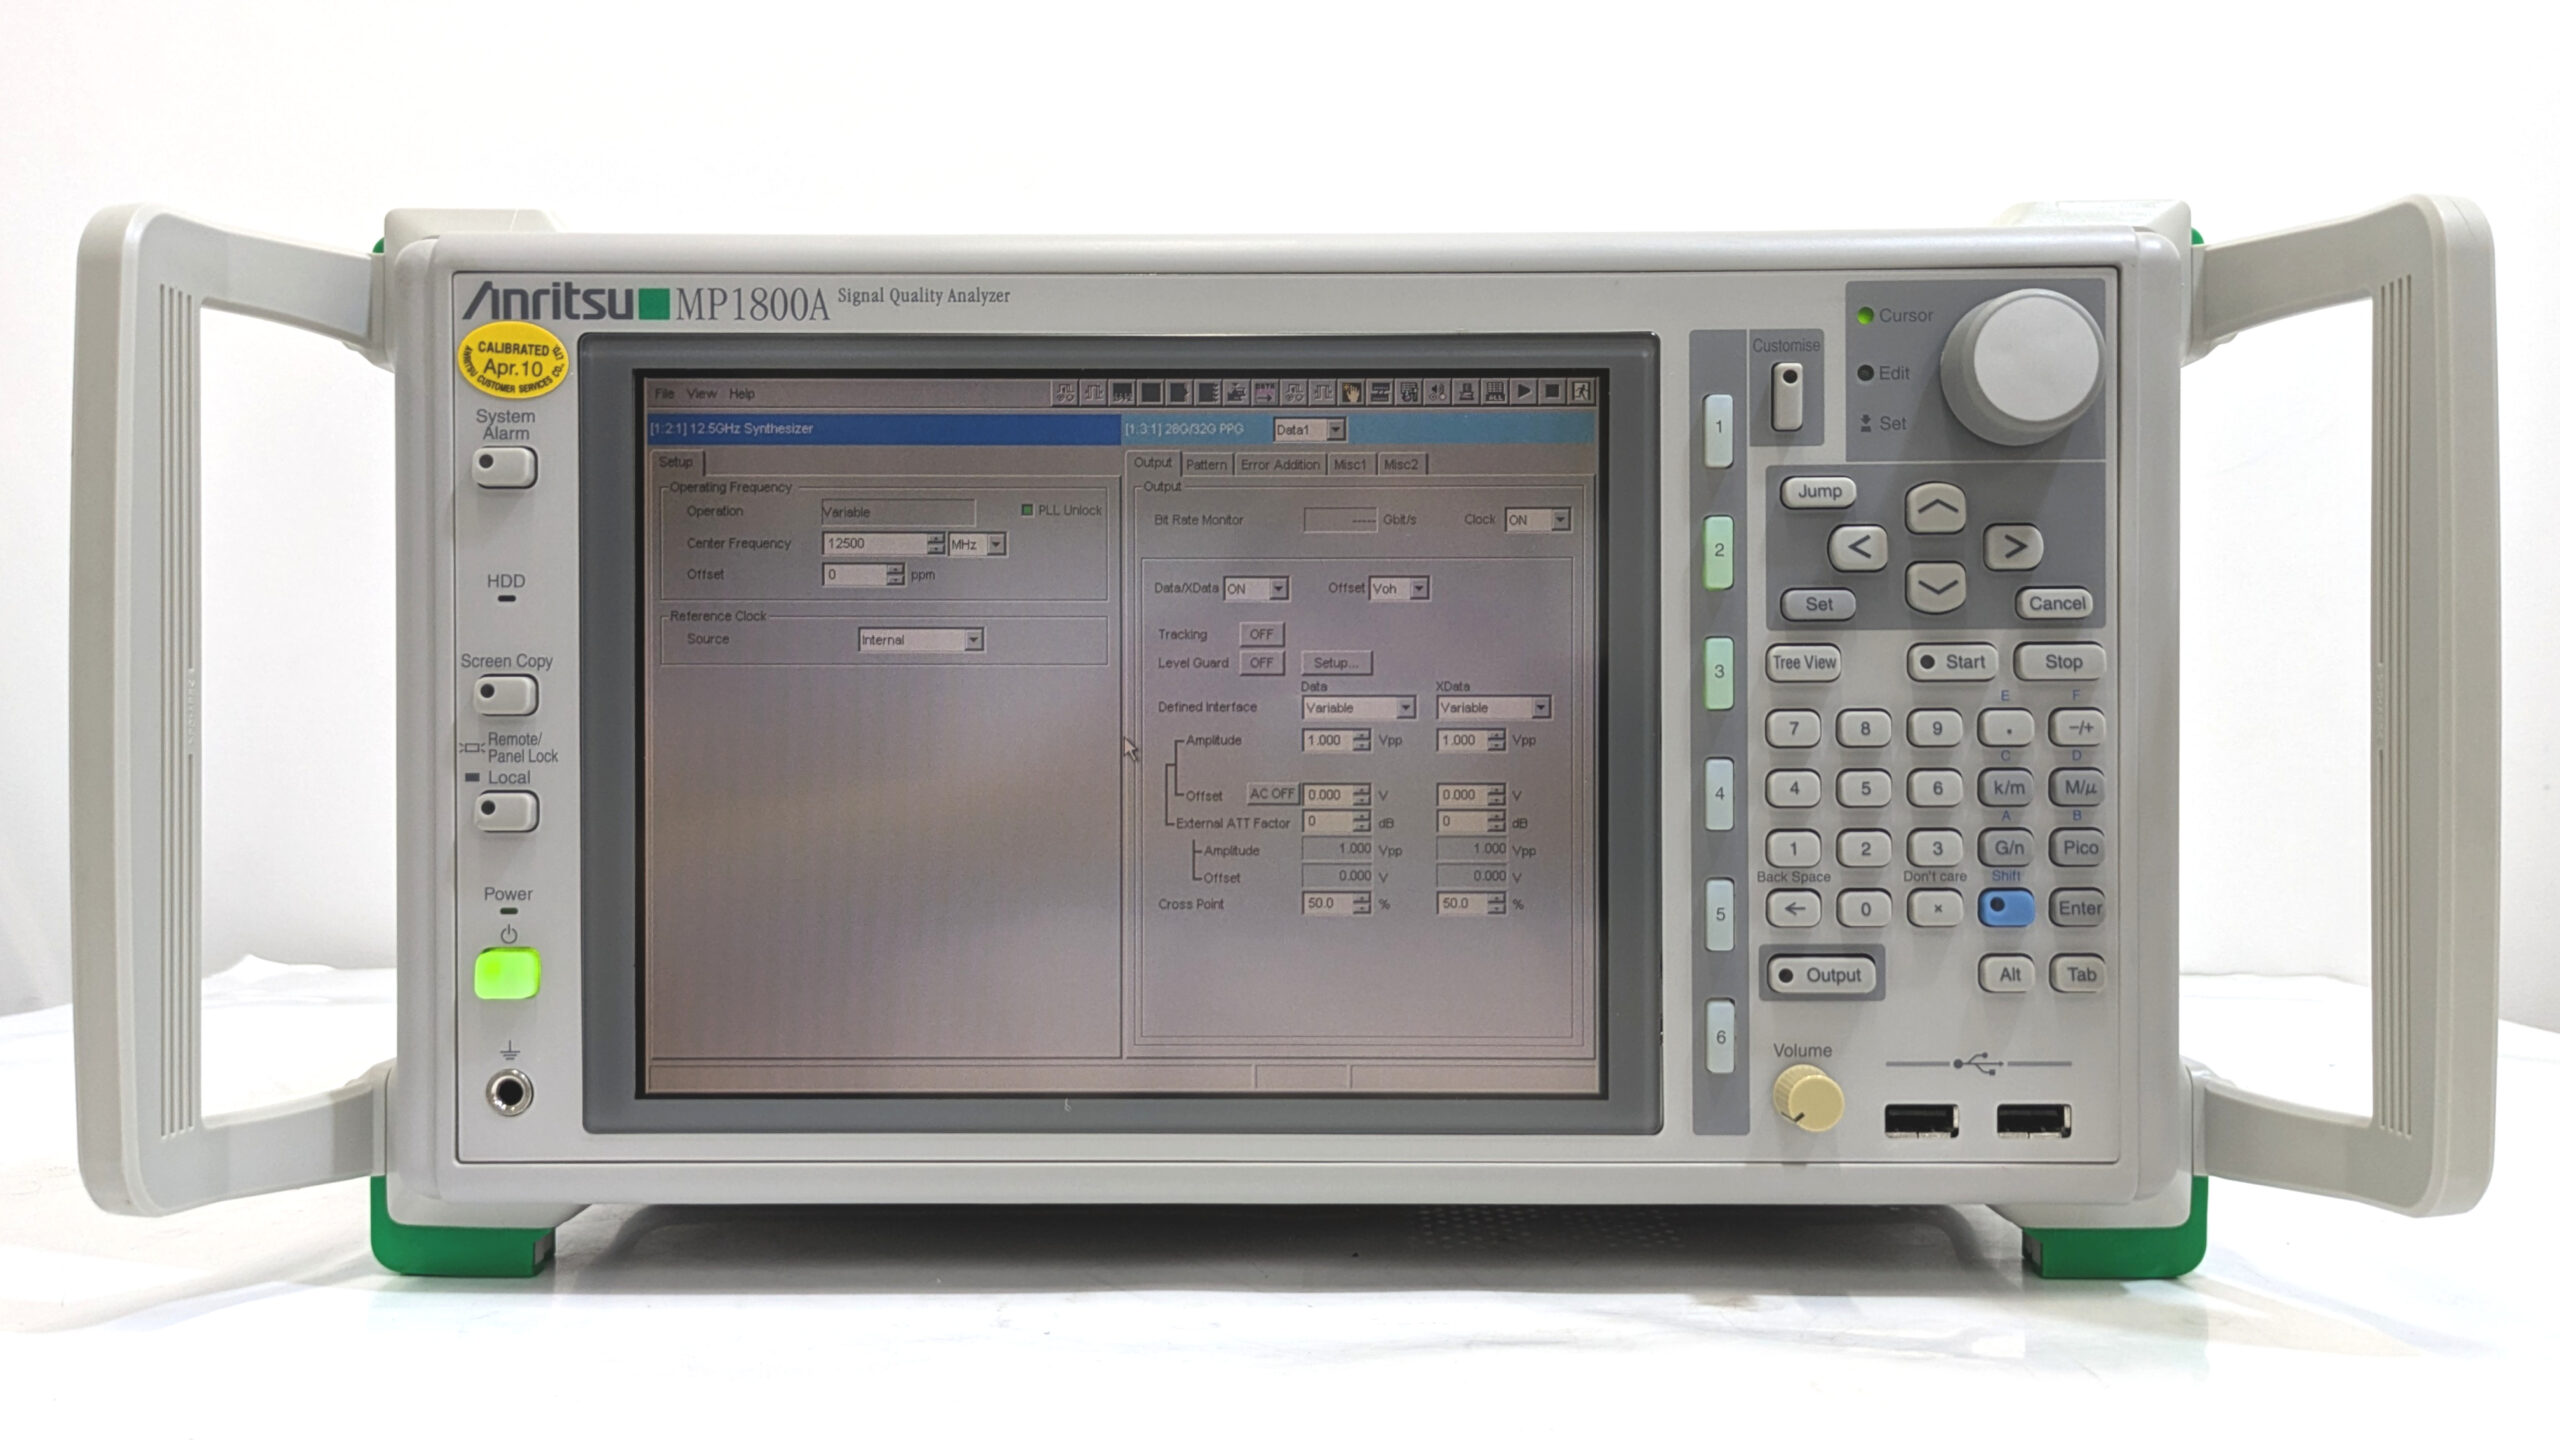Screen dimensions: 2560x1440
Task: Open the Data1 channel dropdown
Action: pos(1309,429)
